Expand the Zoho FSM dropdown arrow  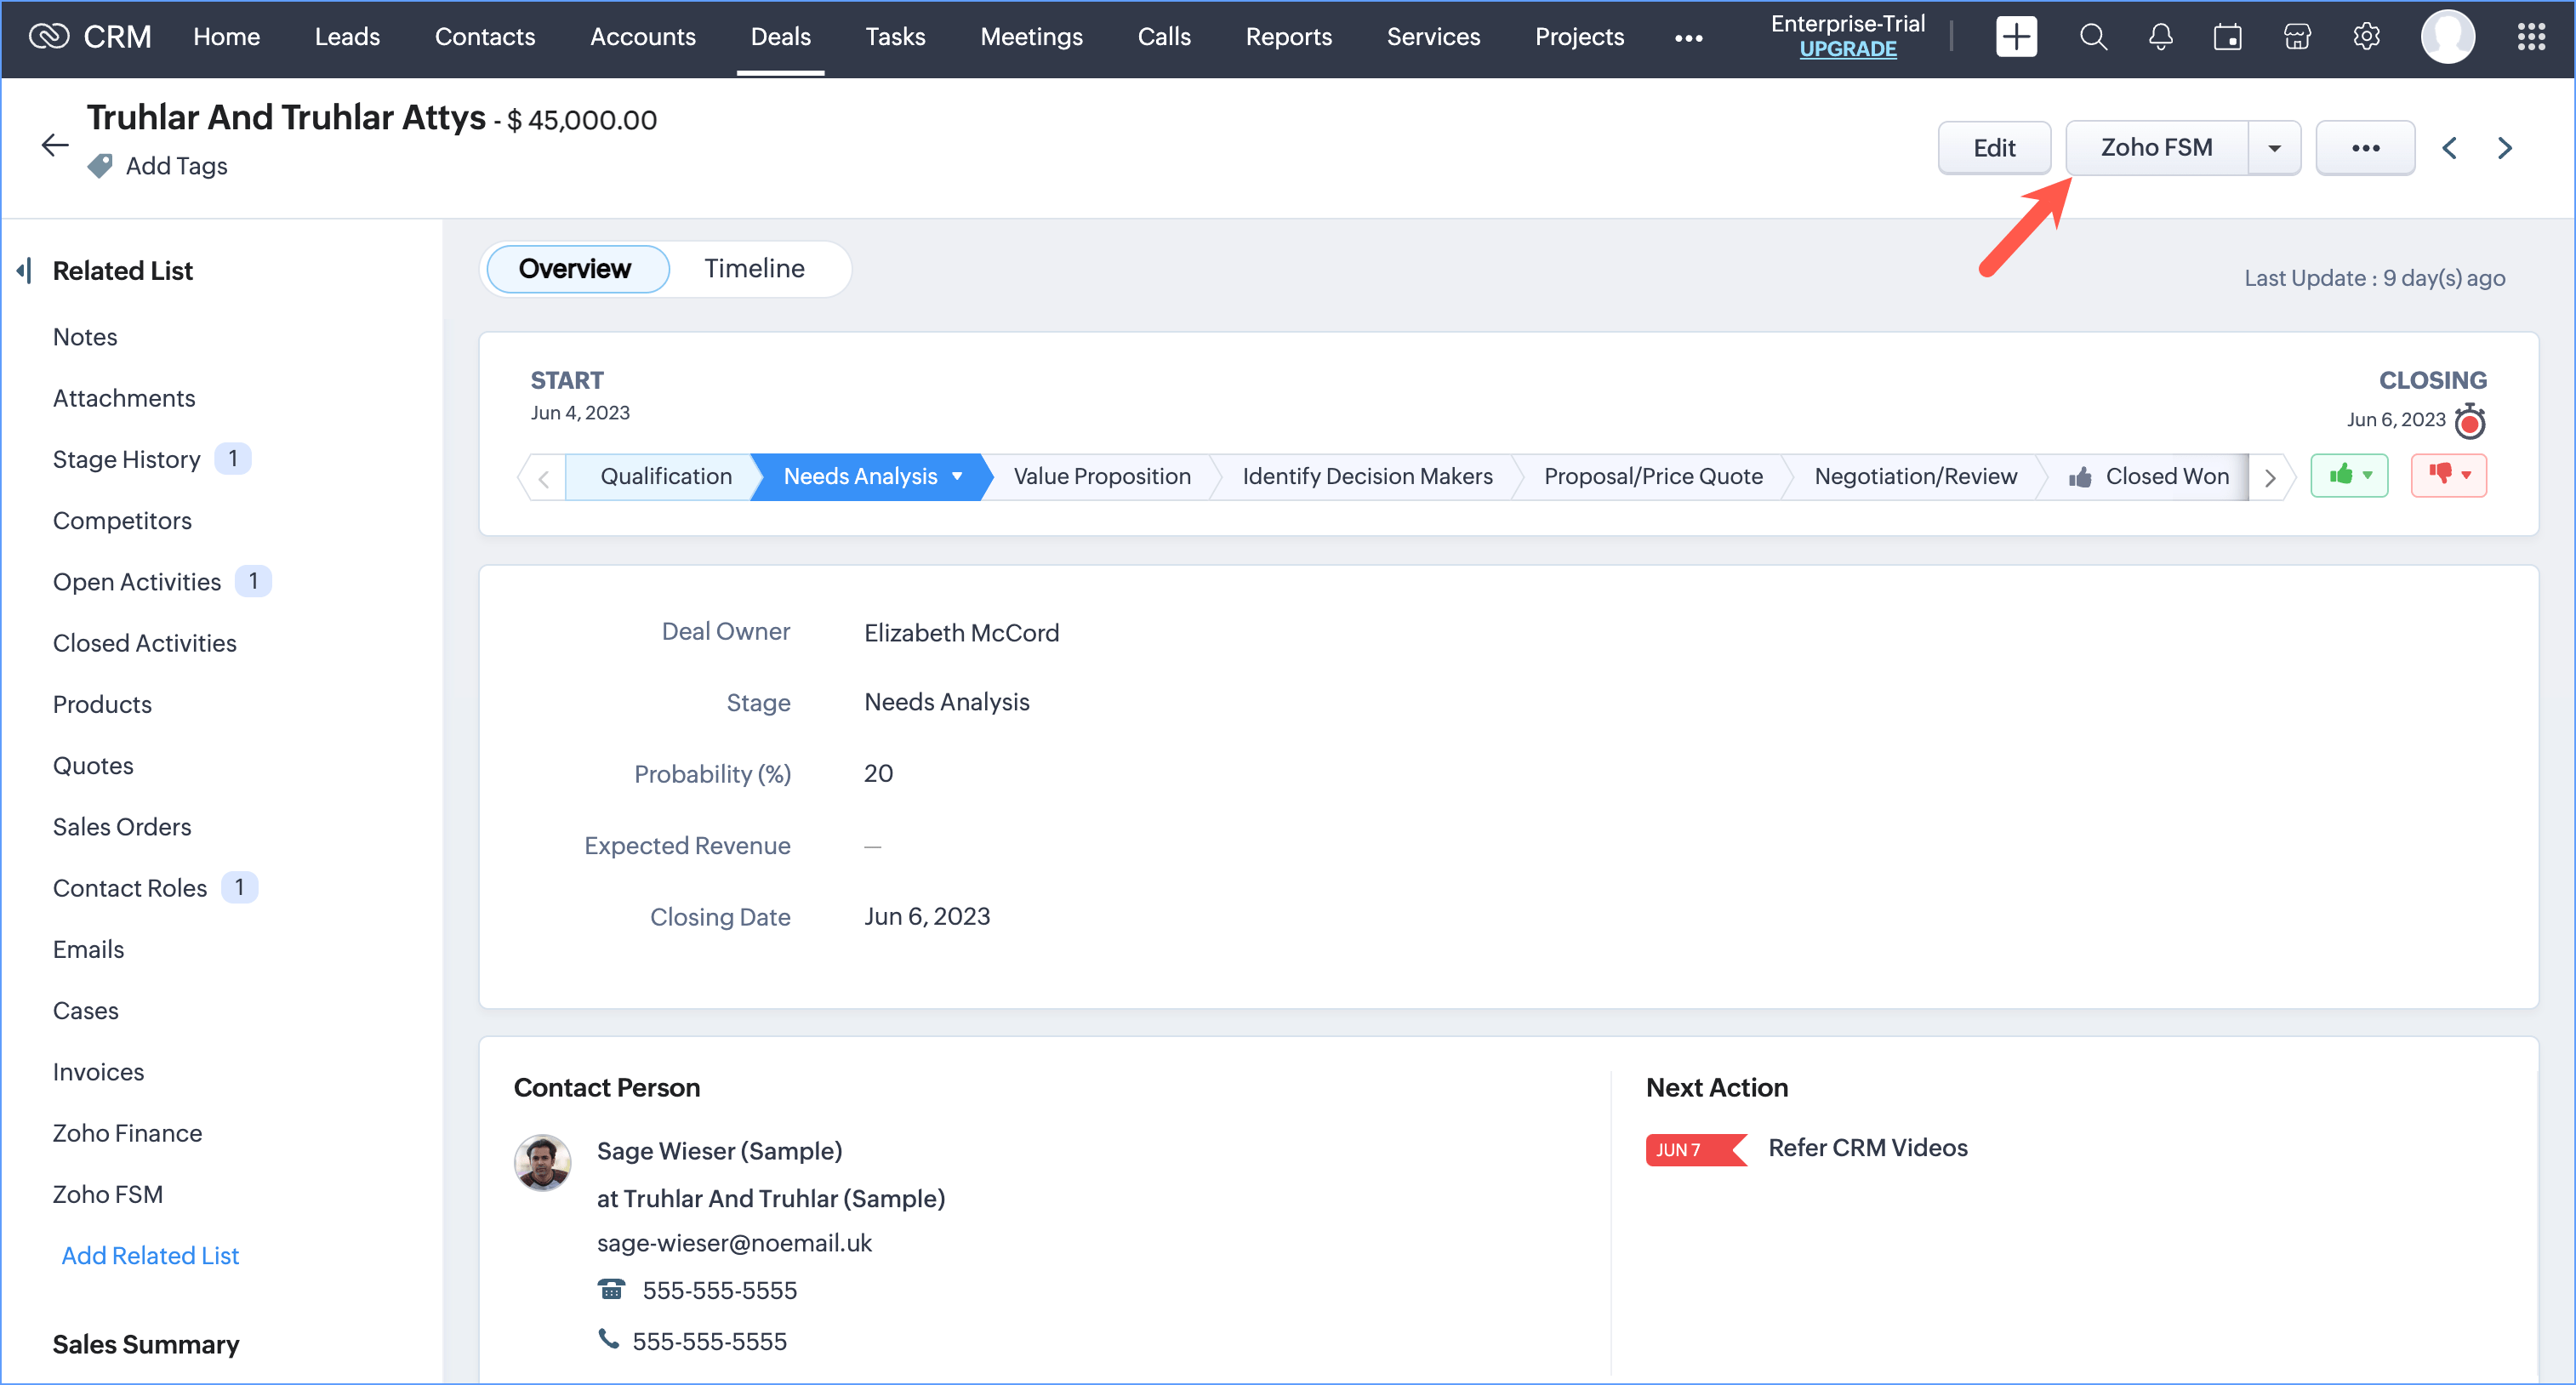[x=2274, y=148]
